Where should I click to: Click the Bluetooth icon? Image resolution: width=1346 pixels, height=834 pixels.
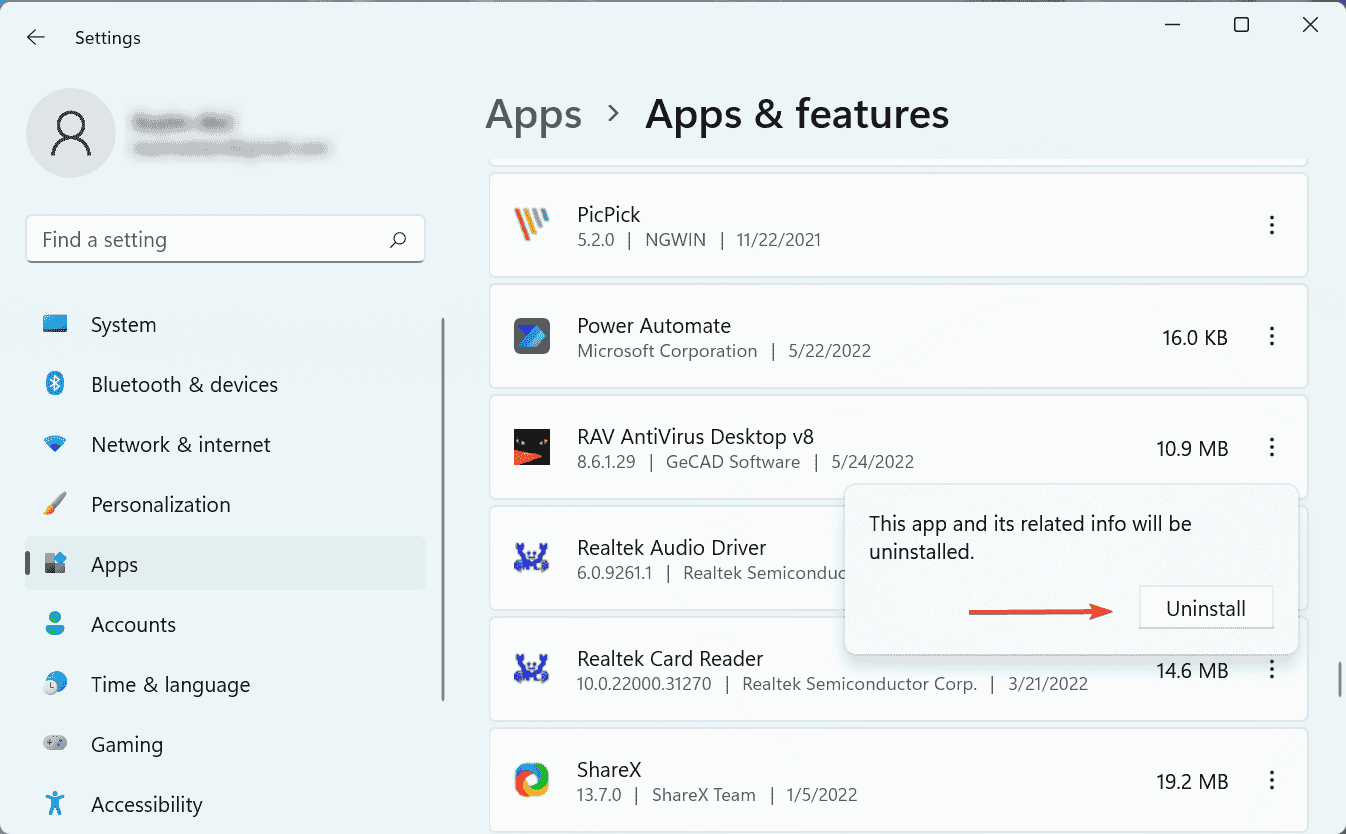click(55, 384)
